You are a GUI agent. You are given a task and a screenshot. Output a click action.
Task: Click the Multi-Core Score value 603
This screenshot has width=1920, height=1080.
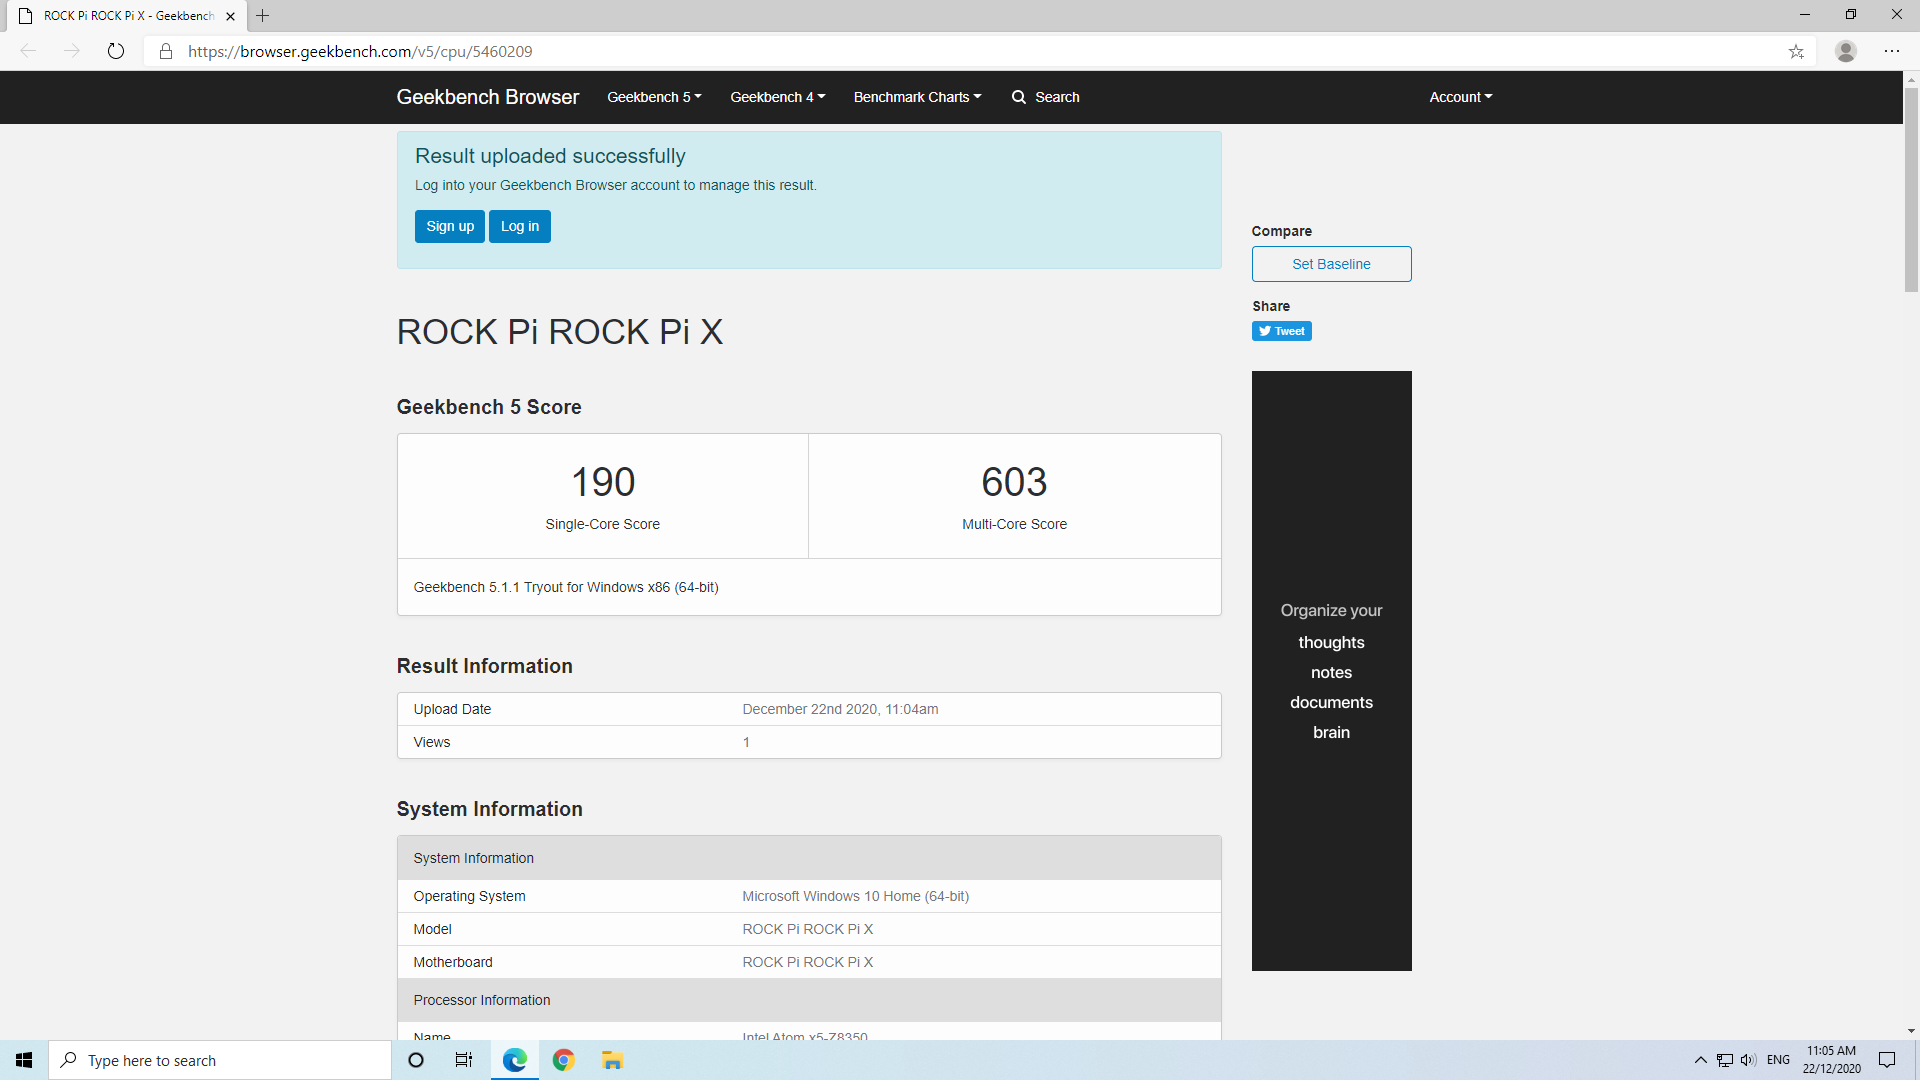click(1014, 482)
